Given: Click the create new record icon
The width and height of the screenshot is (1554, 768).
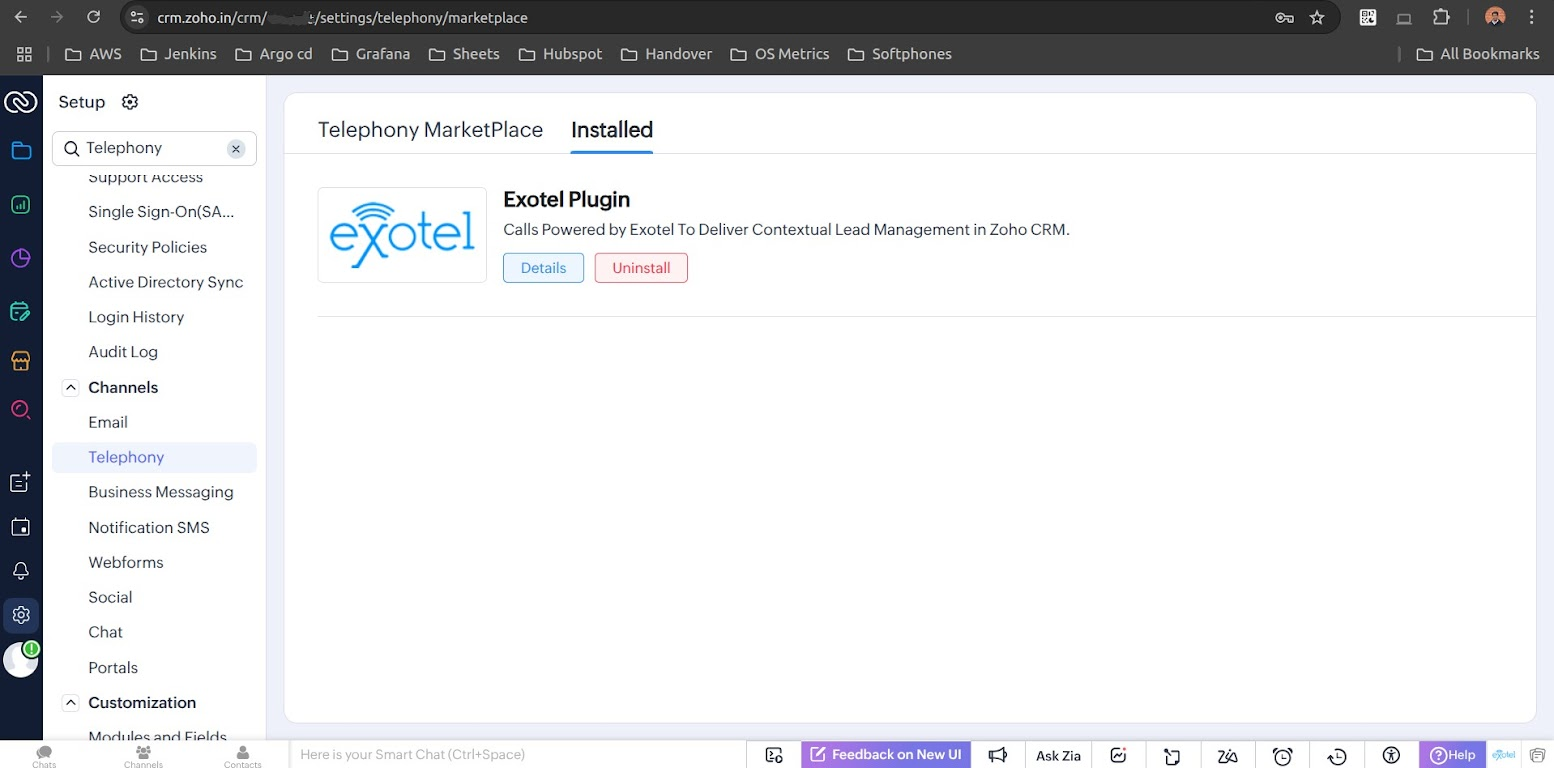Looking at the screenshot, I should pos(21,482).
